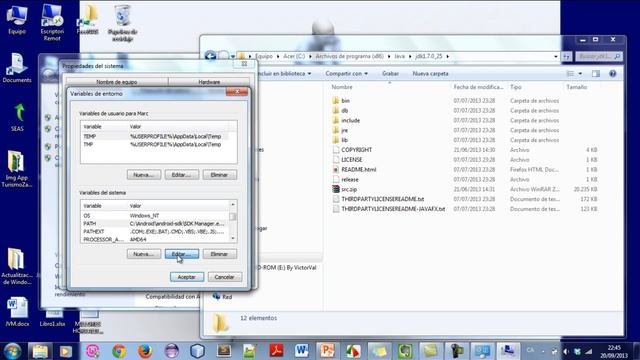The image size is (640, 360).
Task: Open the Windows Start menu
Action: tap(12, 351)
